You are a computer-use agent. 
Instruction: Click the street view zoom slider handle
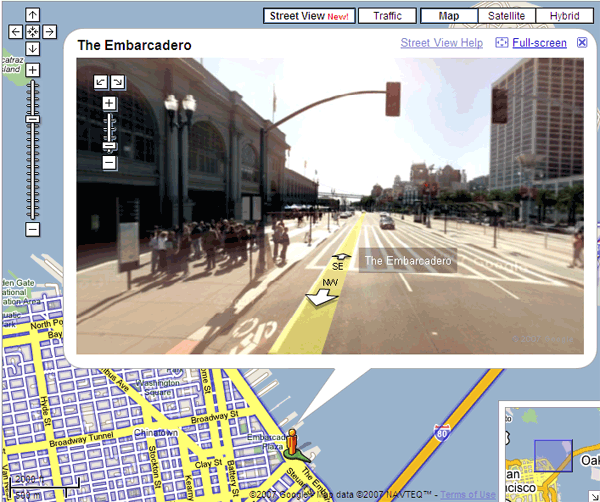pyautogui.click(x=109, y=147)
